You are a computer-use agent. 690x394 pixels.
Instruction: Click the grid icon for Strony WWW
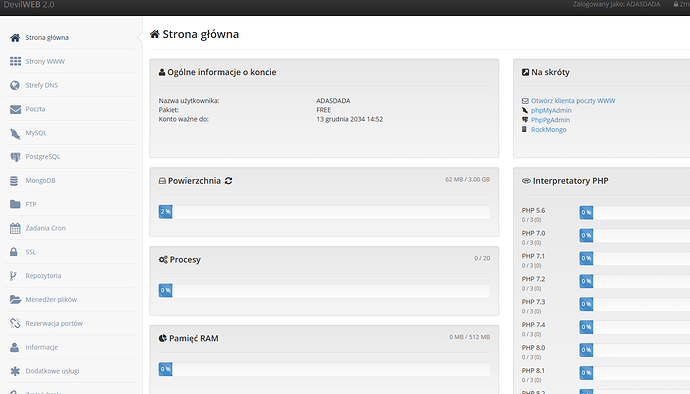coord(15,62)
